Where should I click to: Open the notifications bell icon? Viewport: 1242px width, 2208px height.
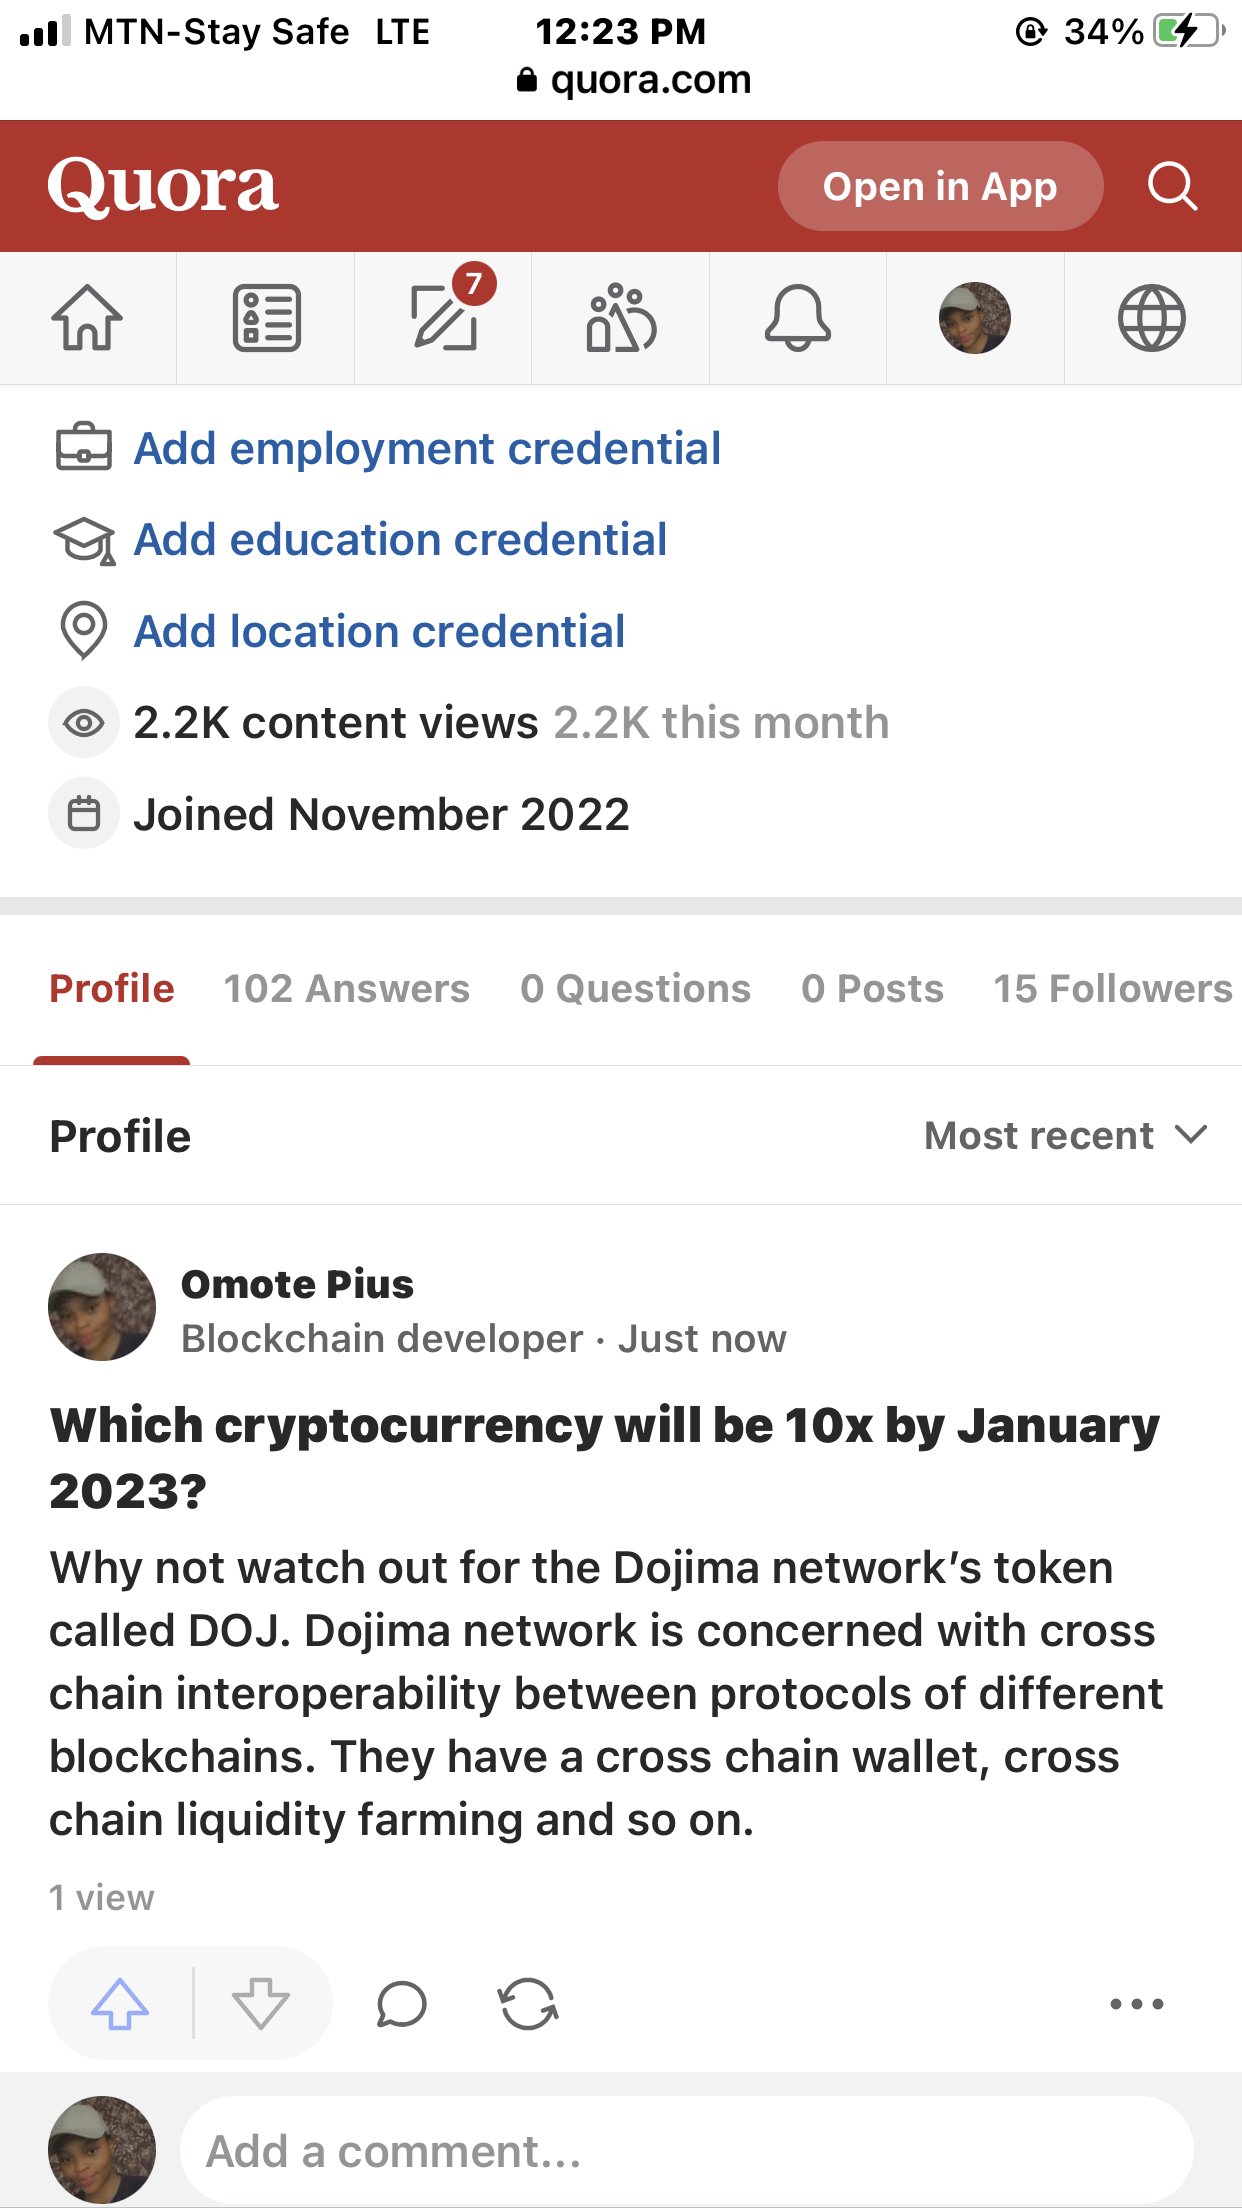pos(797,318)
